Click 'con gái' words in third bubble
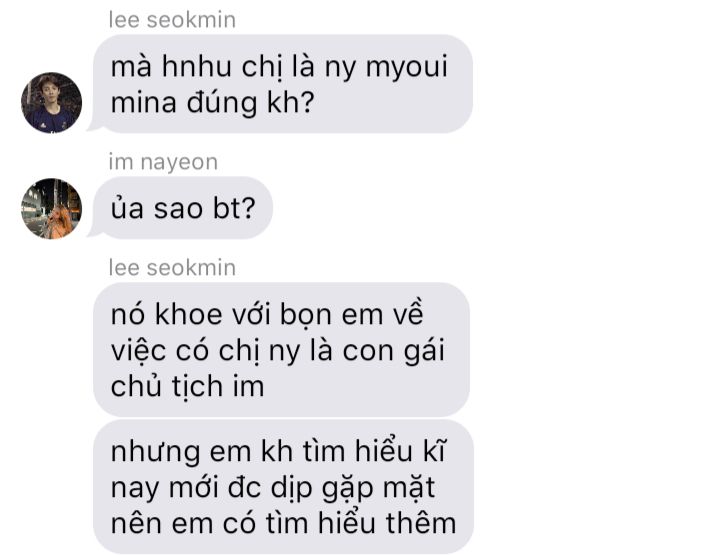This screenshot has height=555, width=720. (x=394, y=351)
